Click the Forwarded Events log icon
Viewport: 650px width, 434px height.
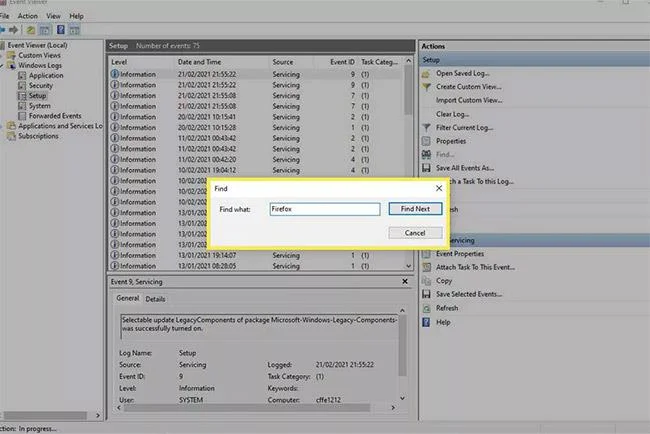click(22, 116)
